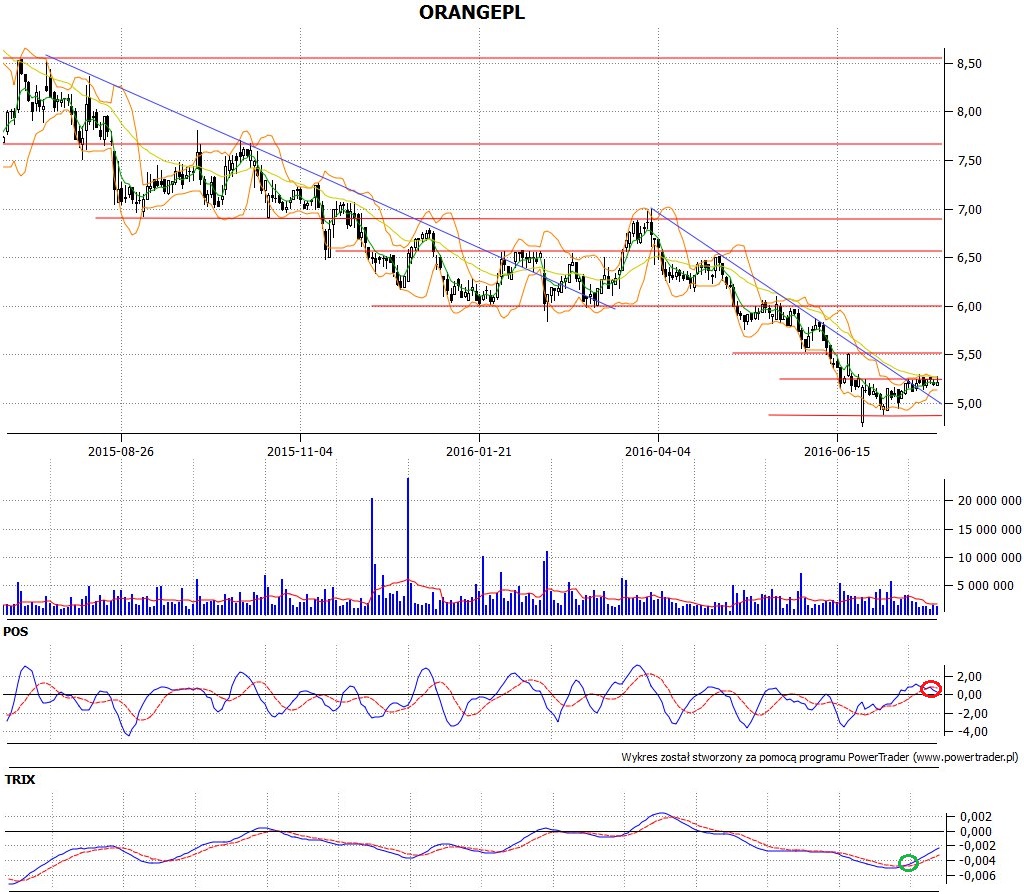This screenshot has height=894, width=1024.
Task: Click the 15 000 000 volume label
Action: pos(989,530)
